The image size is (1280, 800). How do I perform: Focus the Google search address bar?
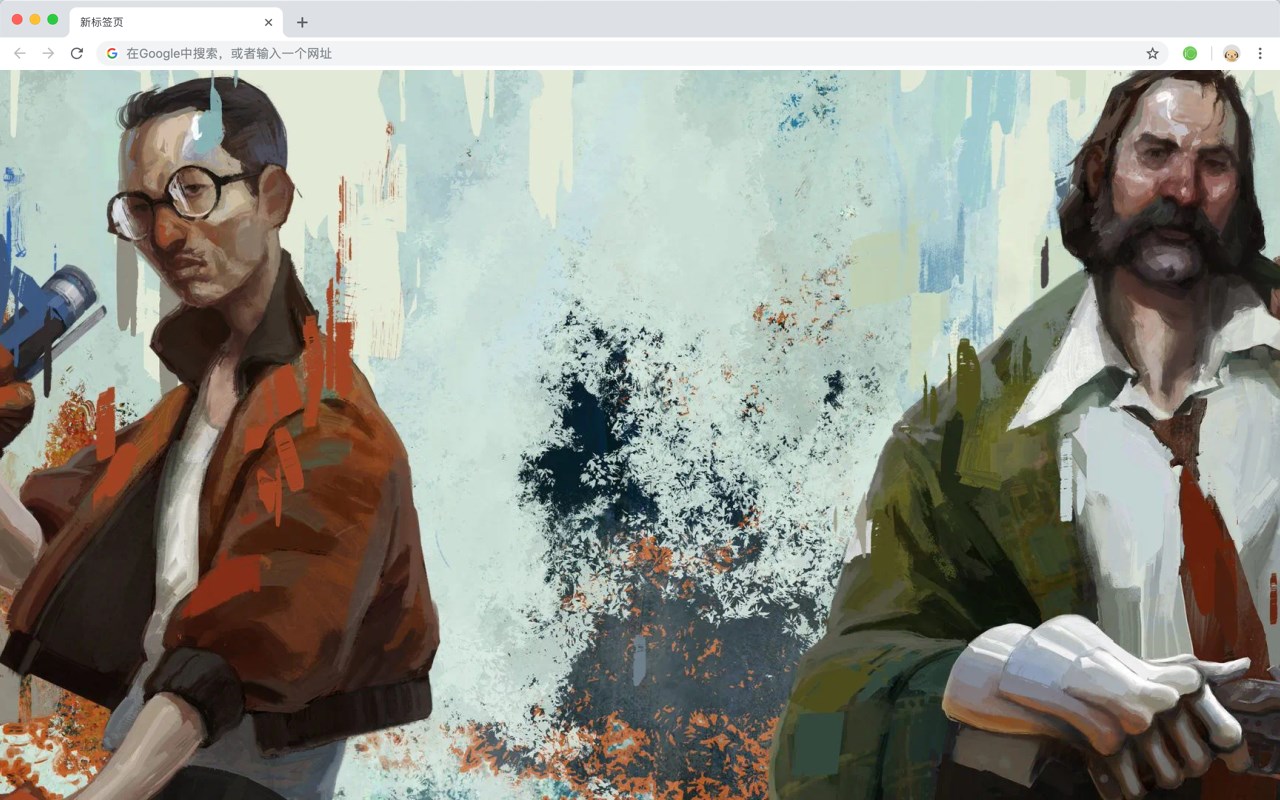coord(632,53)
